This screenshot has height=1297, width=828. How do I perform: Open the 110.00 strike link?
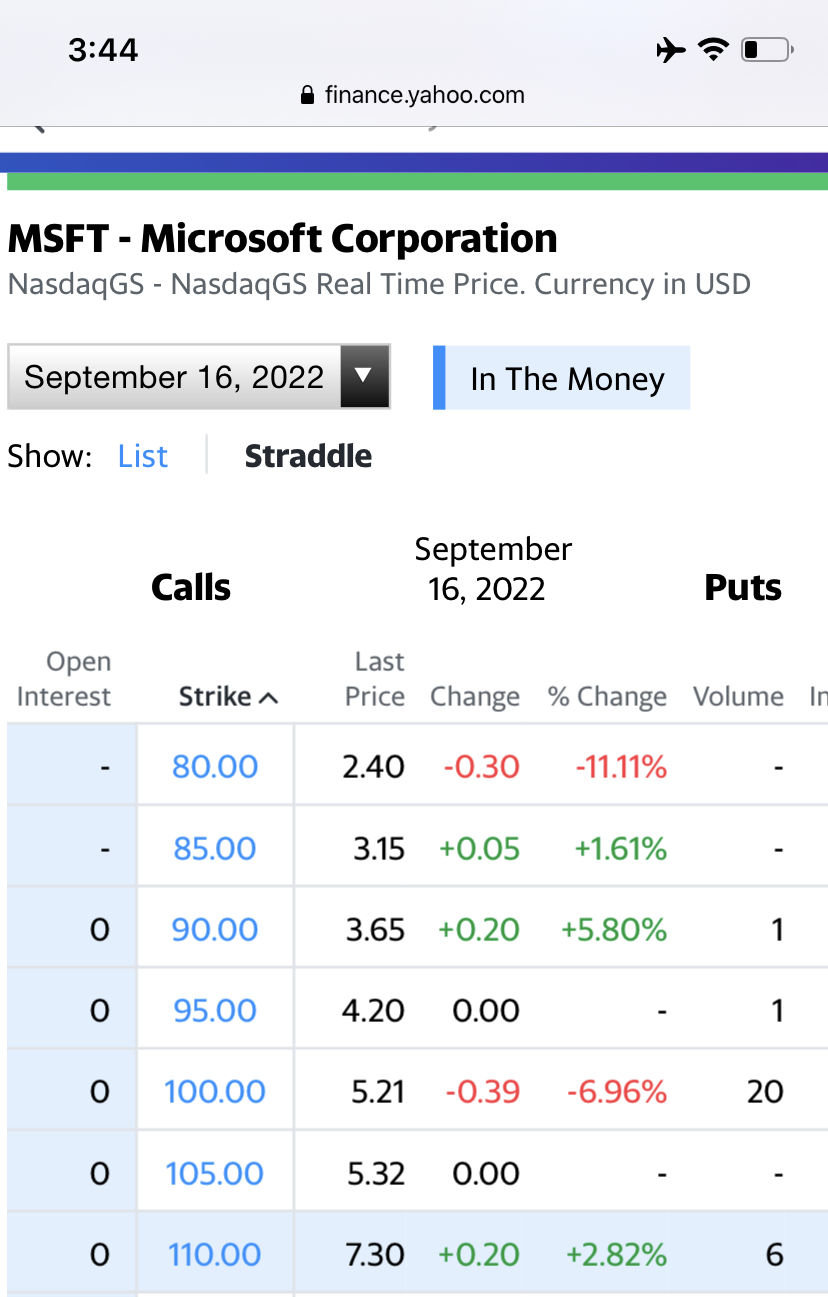(x=215, y=1254)
